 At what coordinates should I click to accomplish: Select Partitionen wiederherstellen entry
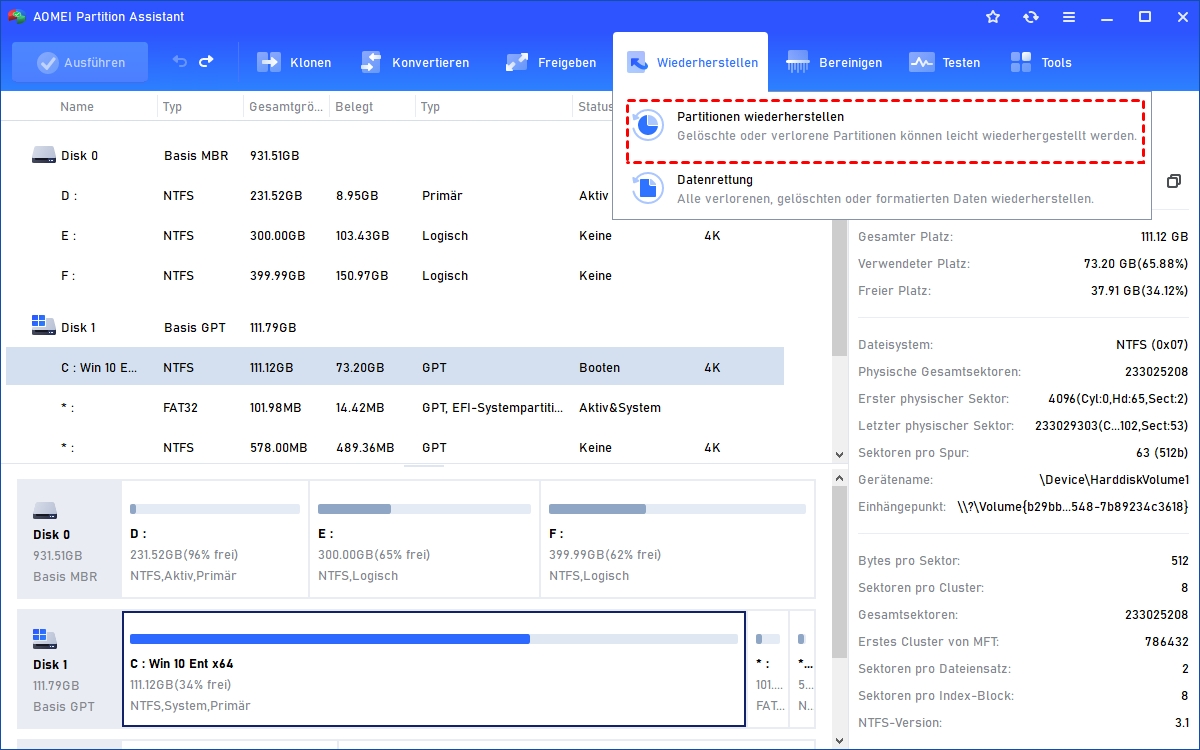click(x=884, y=131)
